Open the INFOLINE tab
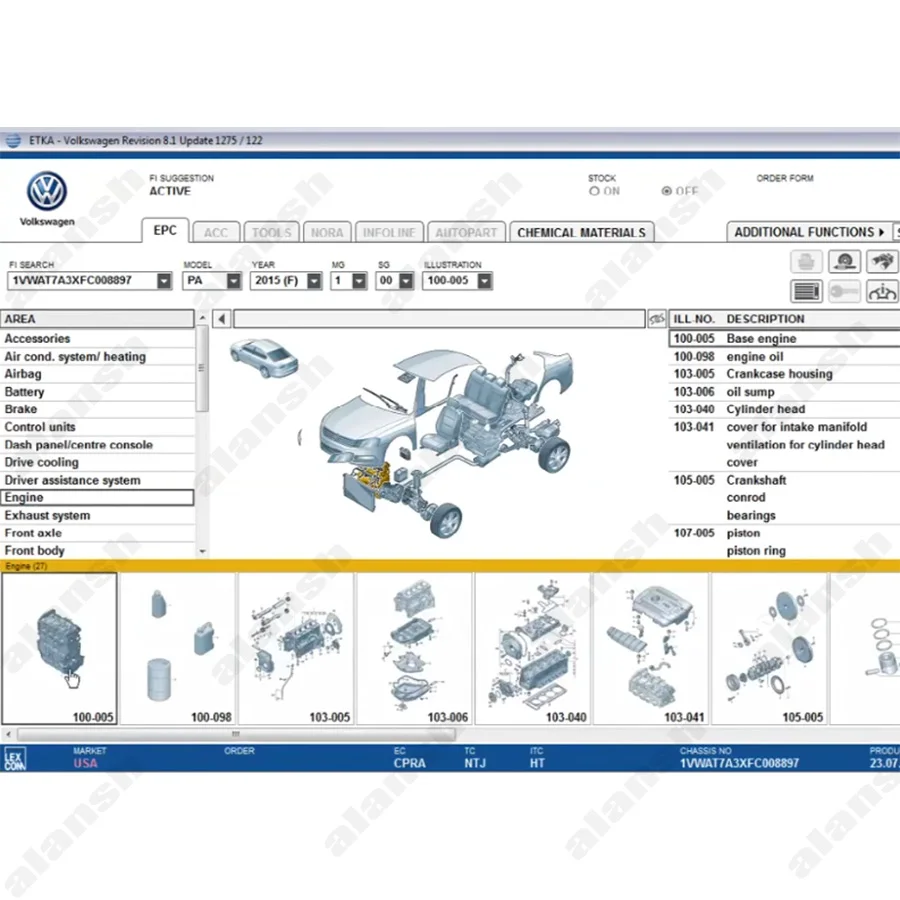 (x=389, y=232)
